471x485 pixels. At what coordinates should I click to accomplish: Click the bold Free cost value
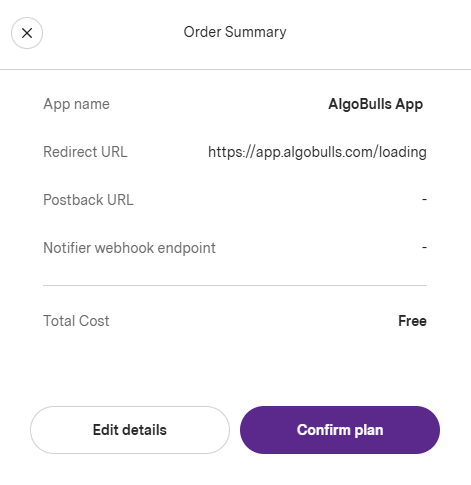(x=412, y=321)
